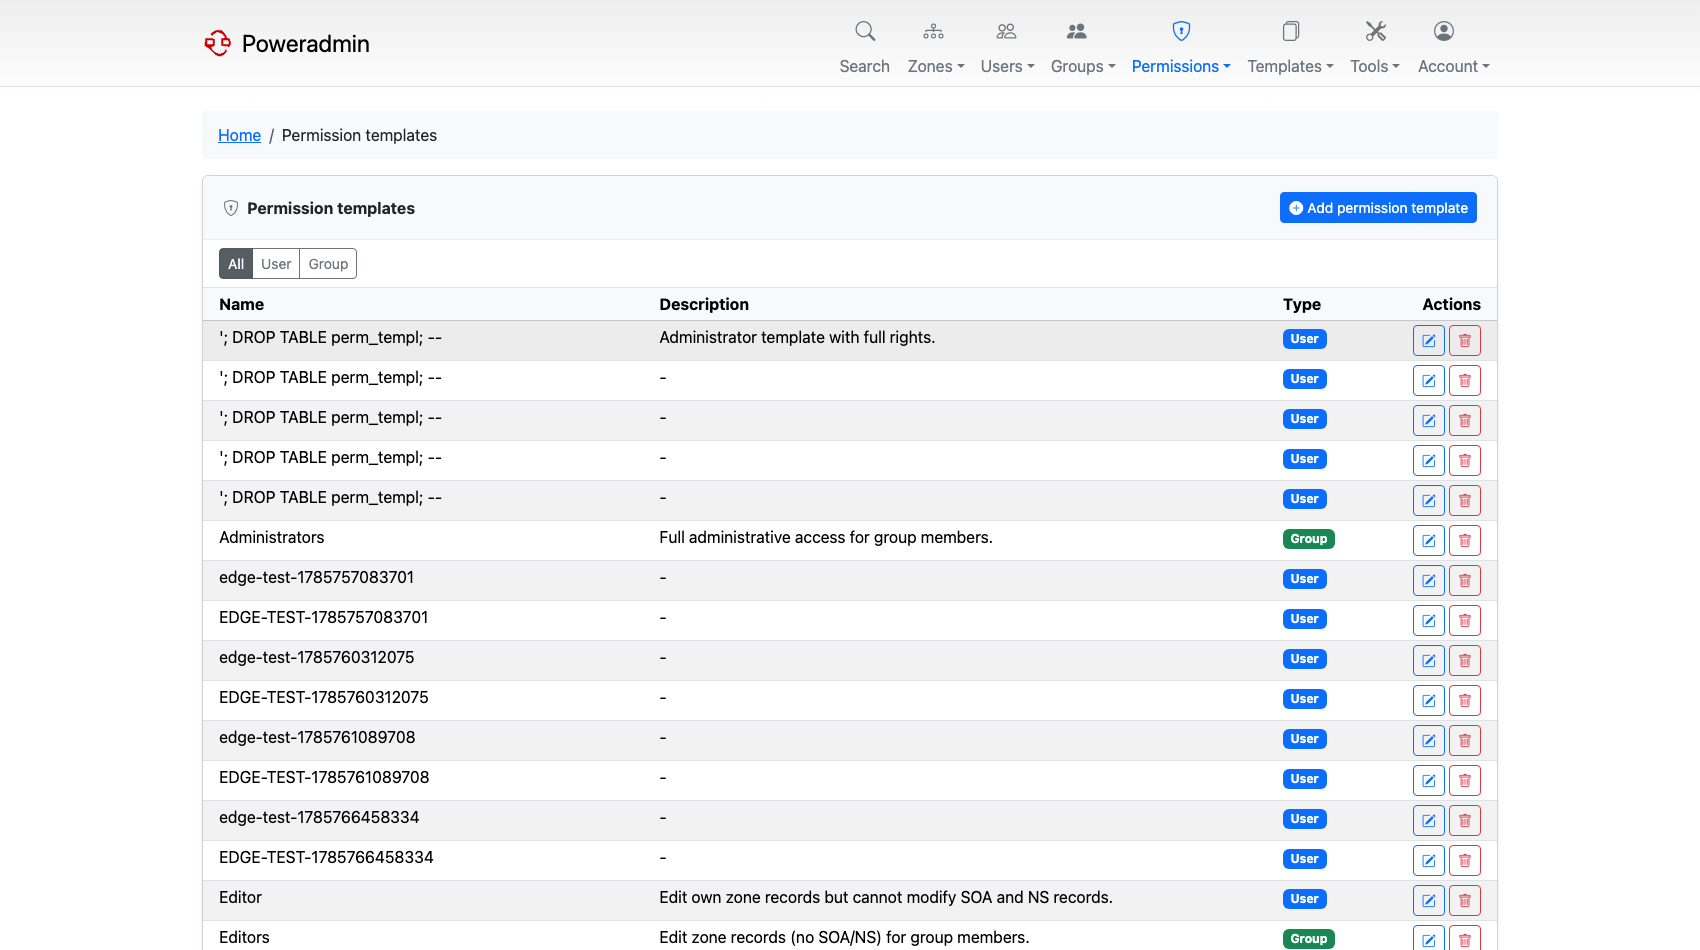Delete uppercase EDGE-TEST-1785766458334 template
Viewport: 1700px width, 950px height.
(1465, 860)
